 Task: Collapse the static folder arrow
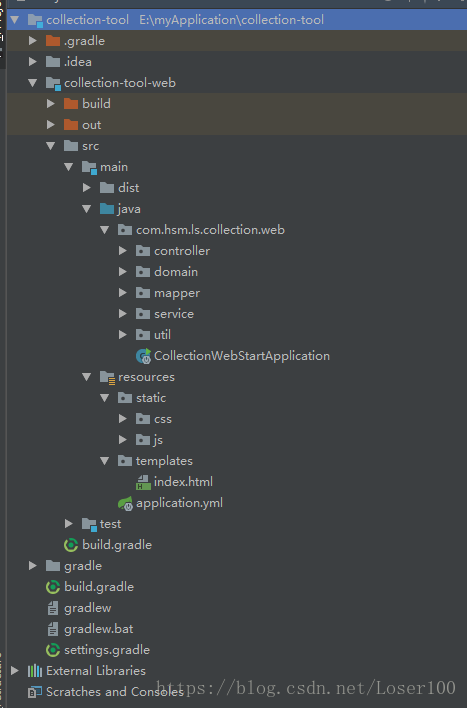[x=105, y=398]
